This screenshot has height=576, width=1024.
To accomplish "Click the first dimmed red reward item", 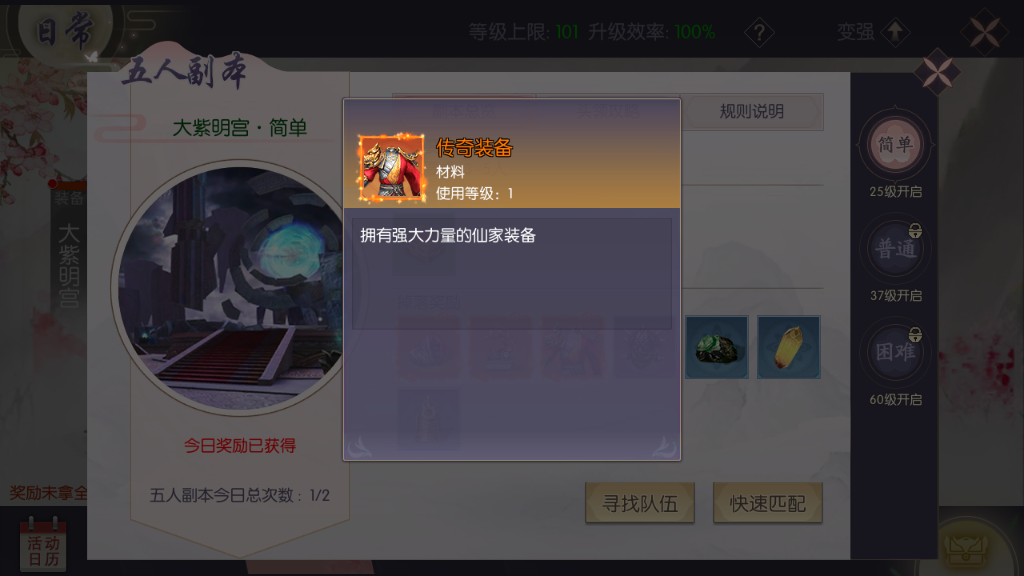I will (428, 347).
